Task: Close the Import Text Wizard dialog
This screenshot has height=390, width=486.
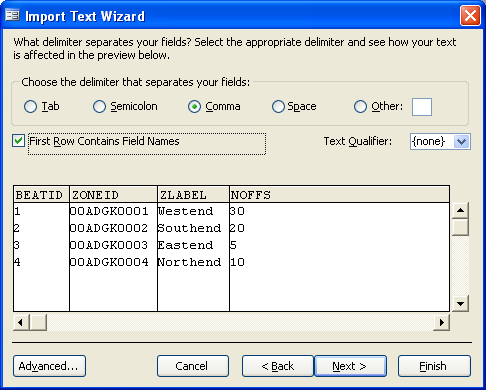Action: tap(470, 15)
